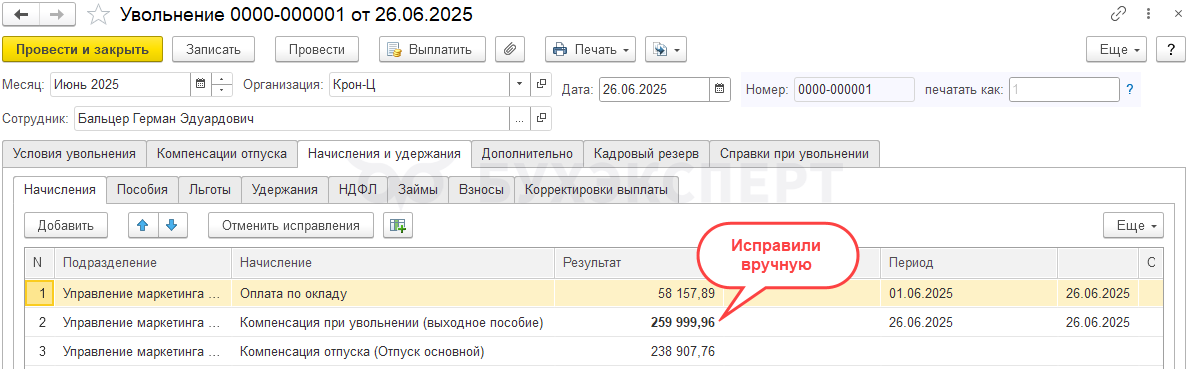Open Корректировки выплаты sub-tab
This screenshot has width=1188, height=369.
(596, 189)
